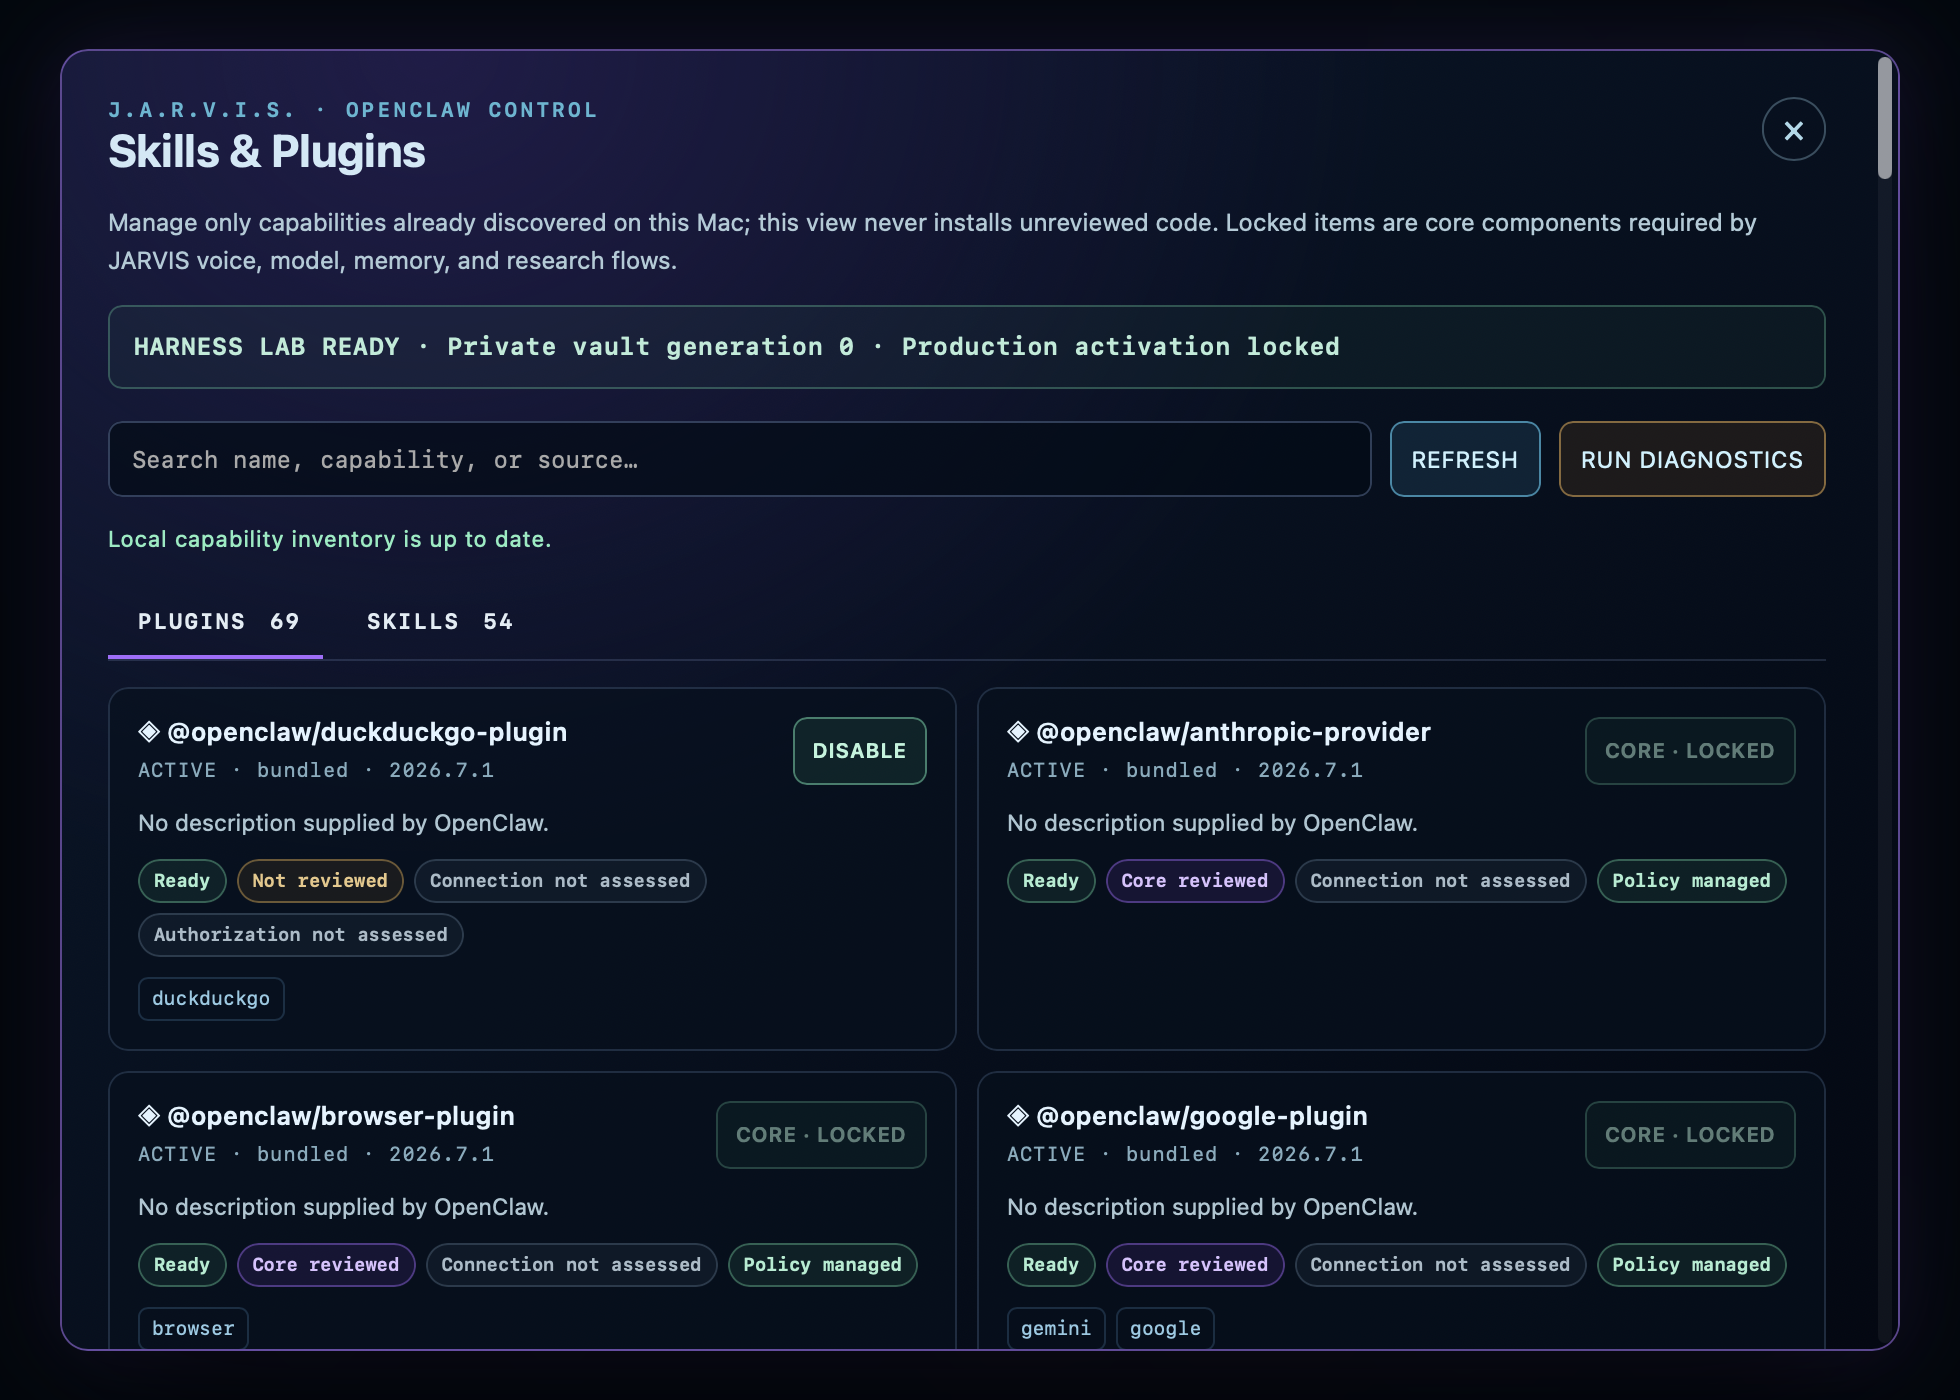The width and height of the screenshot is (1960, 1400).
Task: Click Core Locked on google-plugin
Action: (x=1690, y=1135)
